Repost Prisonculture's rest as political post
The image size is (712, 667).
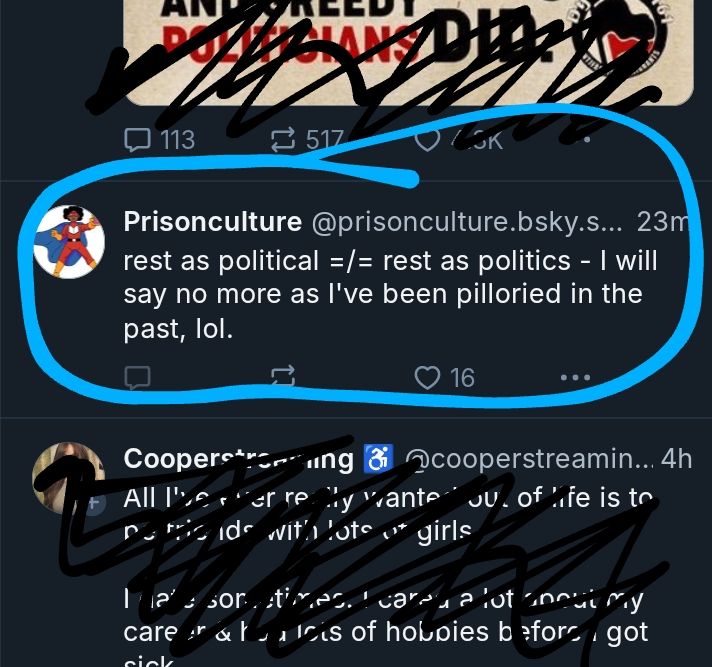pyautogui.click(x=283, y=377)
